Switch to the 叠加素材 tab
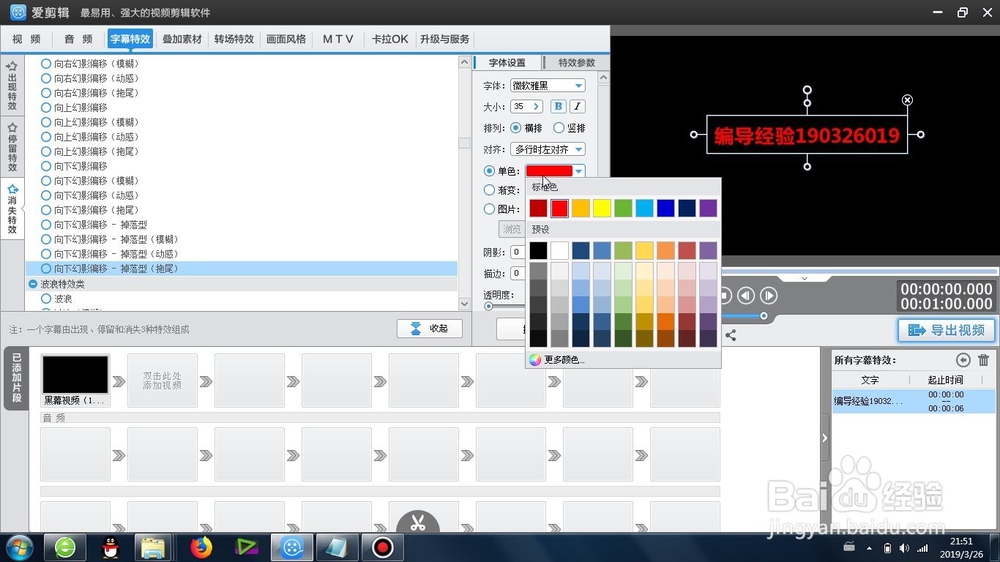 (182, 39)
